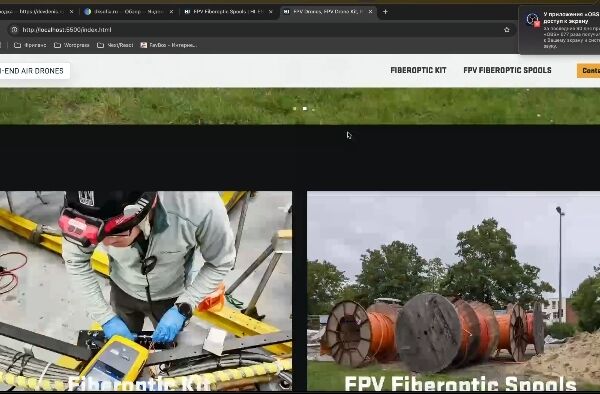600x394 pixels.
Task: Open the Фриланс bookmarks folder
Action: (30, 45)
